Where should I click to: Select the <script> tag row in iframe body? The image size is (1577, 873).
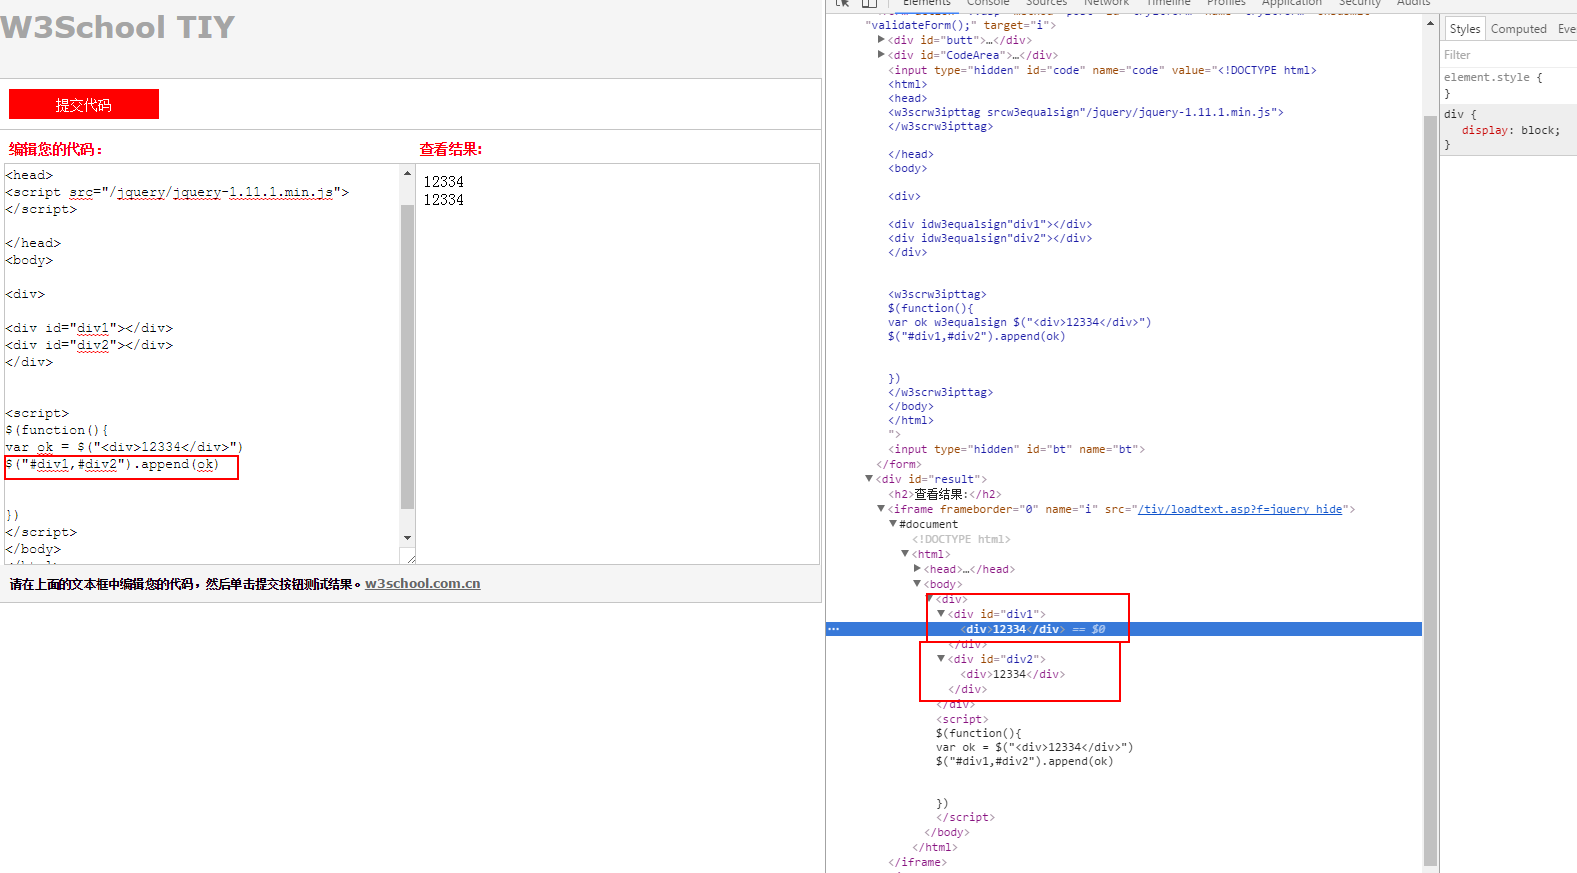click(962, 719)
